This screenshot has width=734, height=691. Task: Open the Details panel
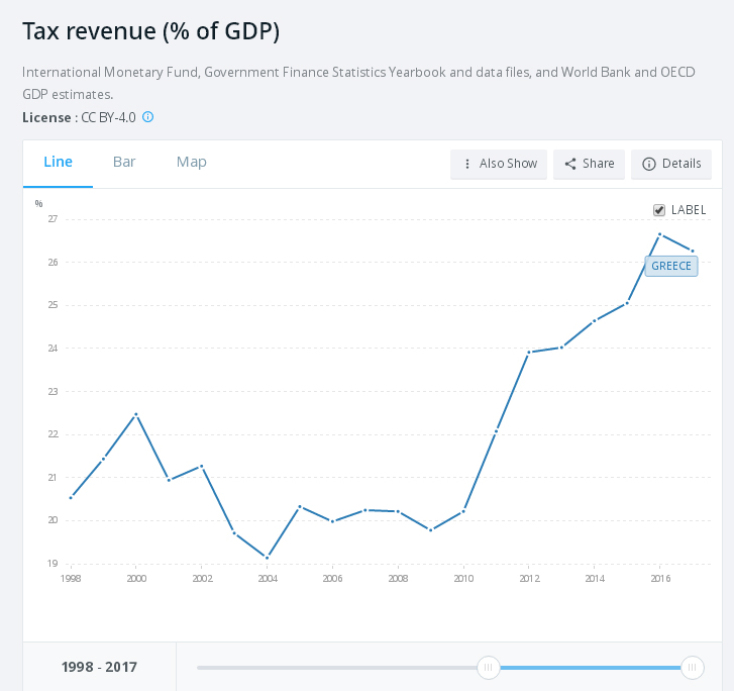coord(671,164)
